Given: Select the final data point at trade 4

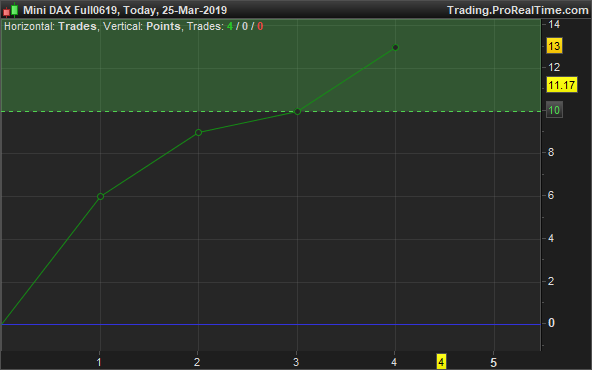Looking at the screenshot, I should click(x=395, y=48).
